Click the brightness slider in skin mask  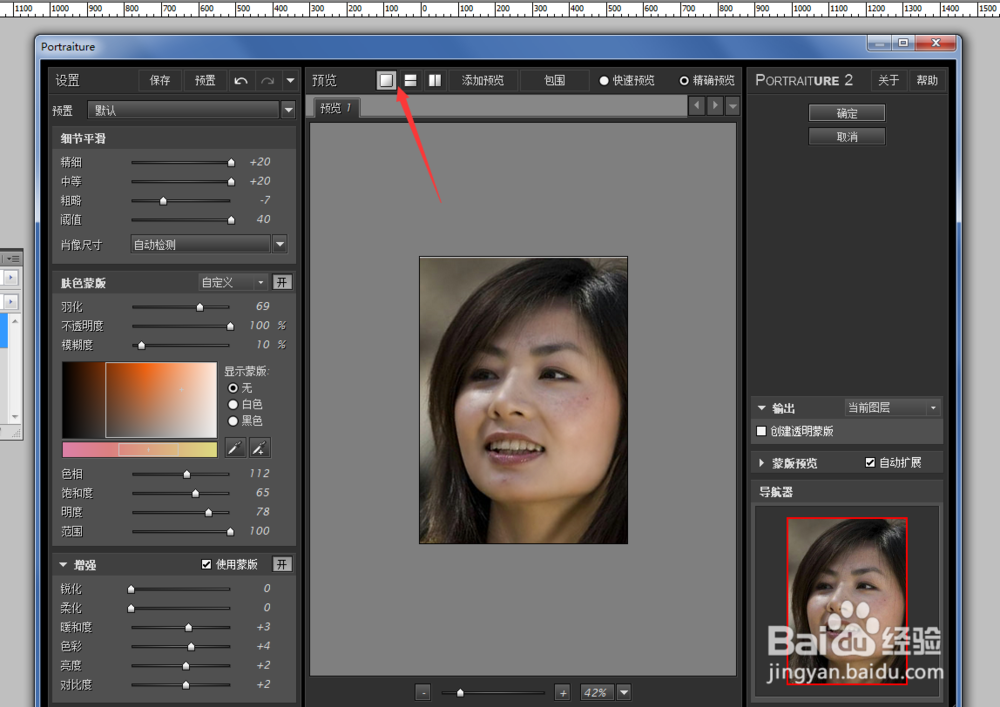coord(181,512)
